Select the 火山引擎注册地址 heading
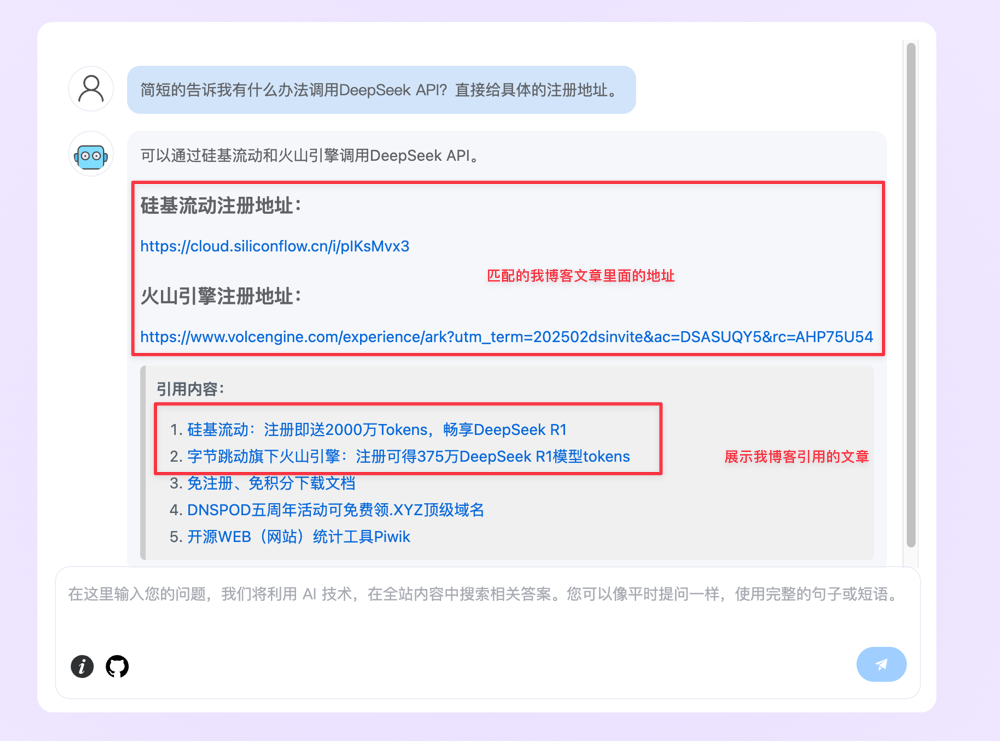This screenshot has width=1000, height=741. 221,296
